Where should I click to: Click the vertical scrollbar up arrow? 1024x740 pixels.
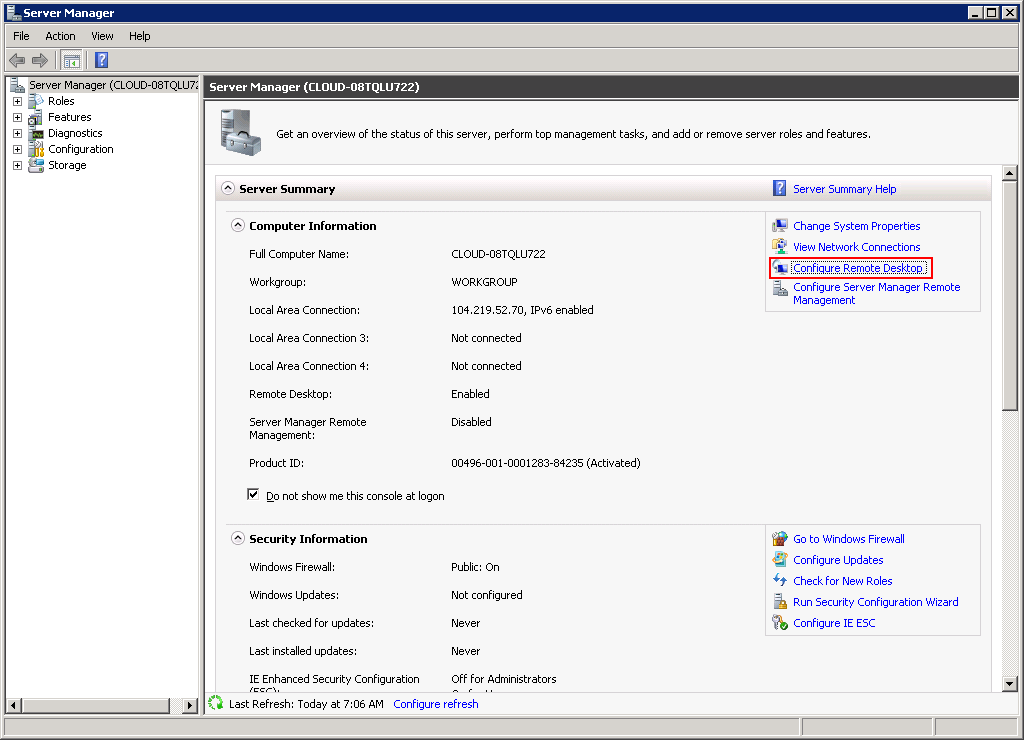point(1010,173)
